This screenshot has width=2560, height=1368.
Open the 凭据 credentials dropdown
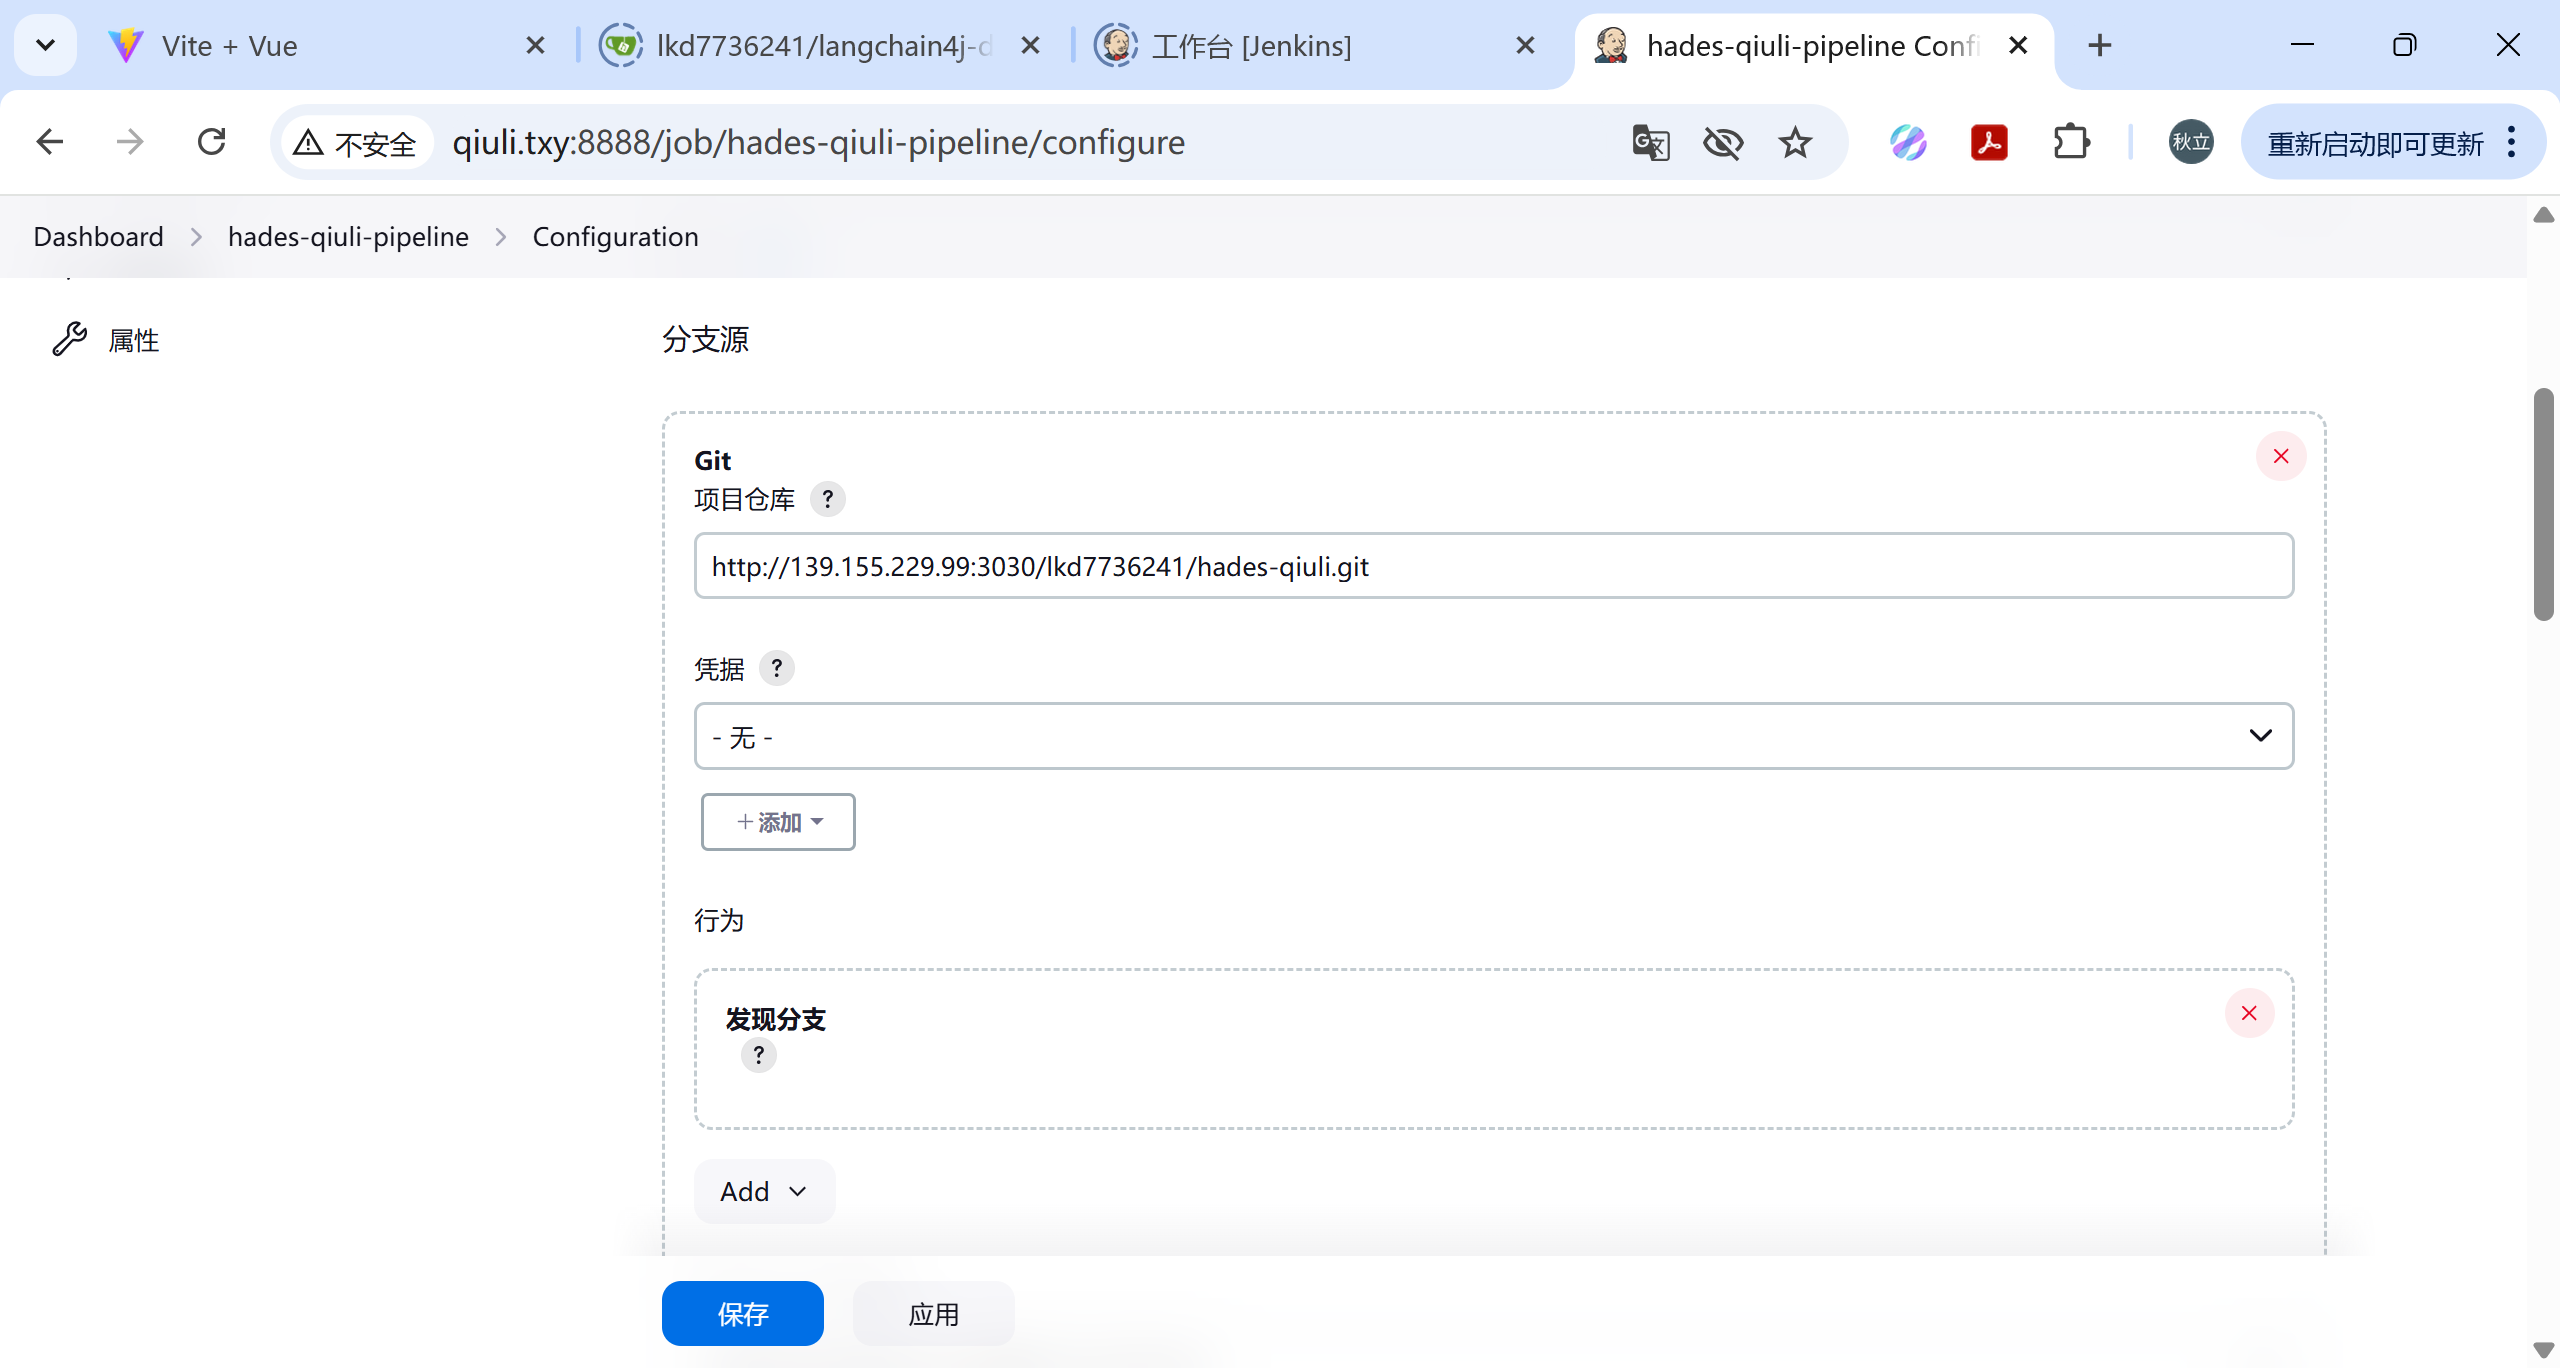tap(1493, 736)
